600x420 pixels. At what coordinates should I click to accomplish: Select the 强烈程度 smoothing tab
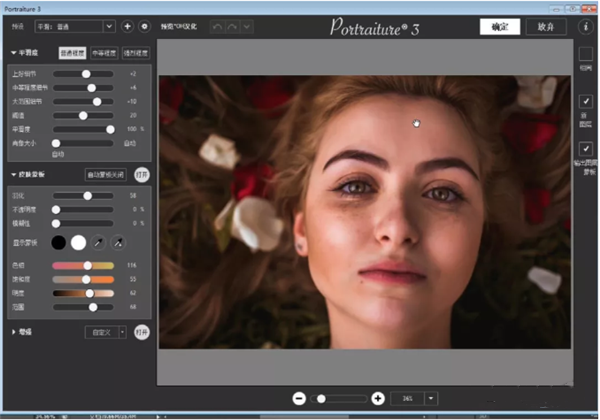tap(135, 52)
